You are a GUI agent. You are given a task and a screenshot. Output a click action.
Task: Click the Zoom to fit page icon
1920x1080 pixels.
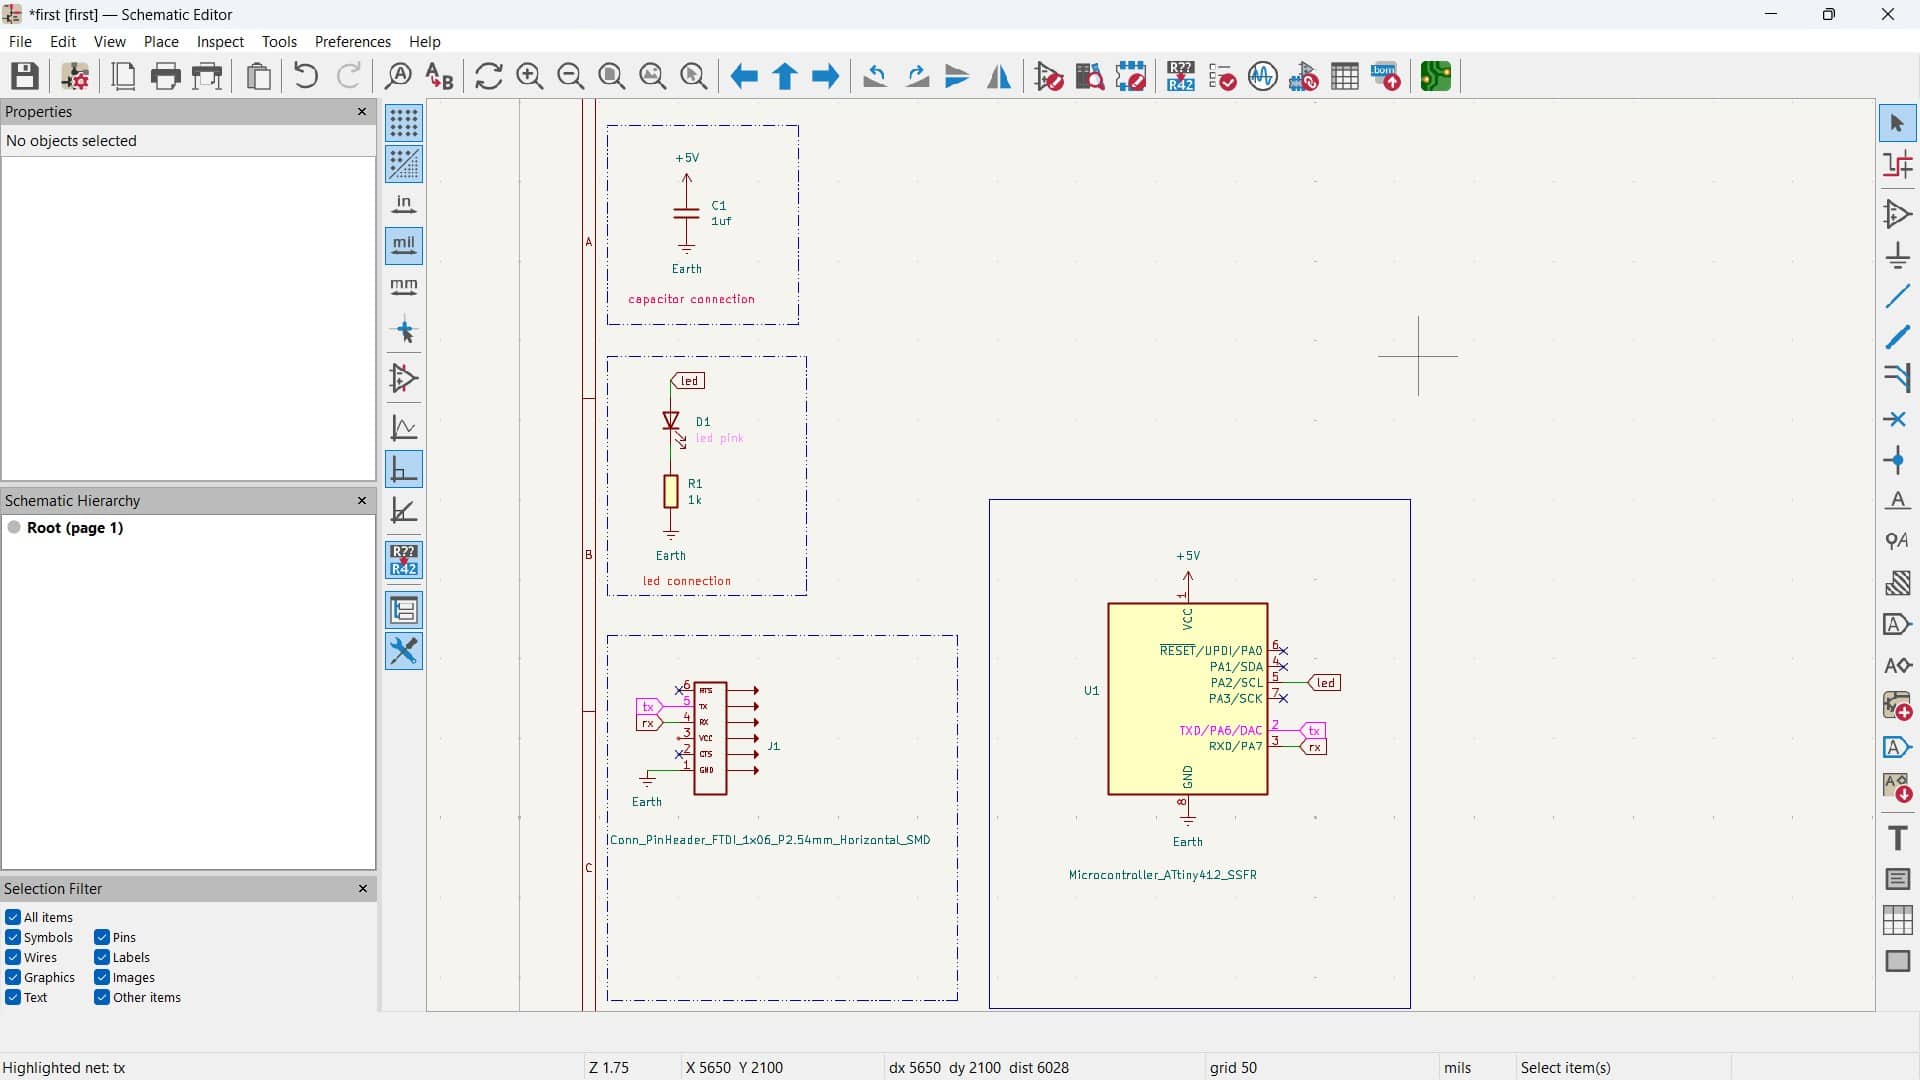[x=612, y=76]
